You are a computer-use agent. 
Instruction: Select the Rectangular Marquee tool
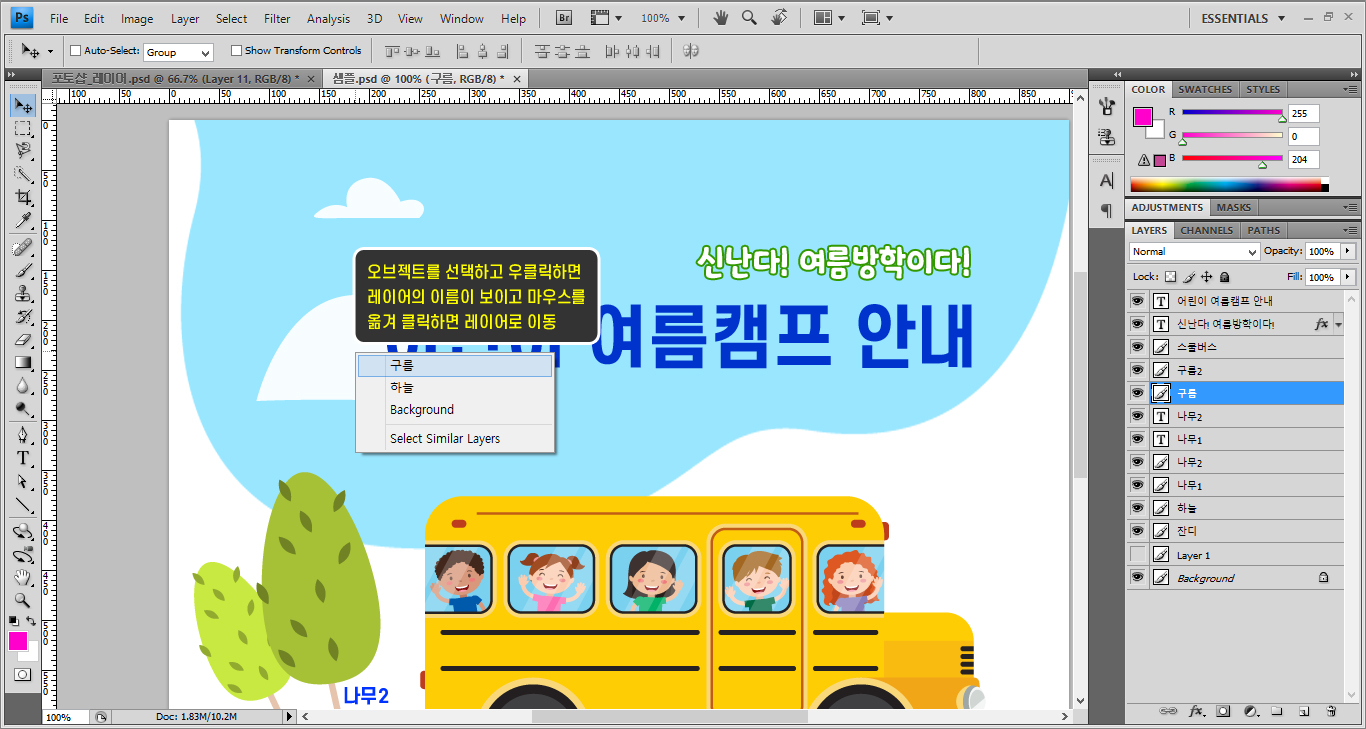(x=23, y=128)
